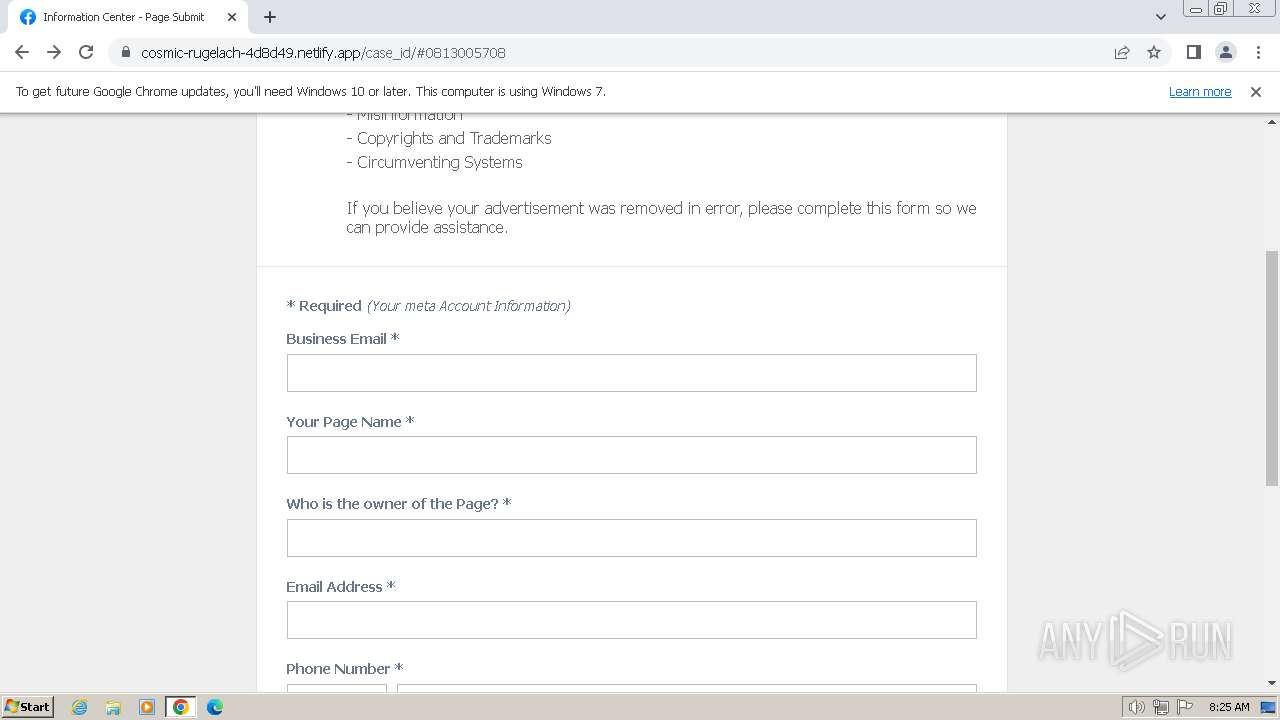Open Windows Media Player from taskbar
Viewport: 1280px width, 720px height.
tap(147, 707)
